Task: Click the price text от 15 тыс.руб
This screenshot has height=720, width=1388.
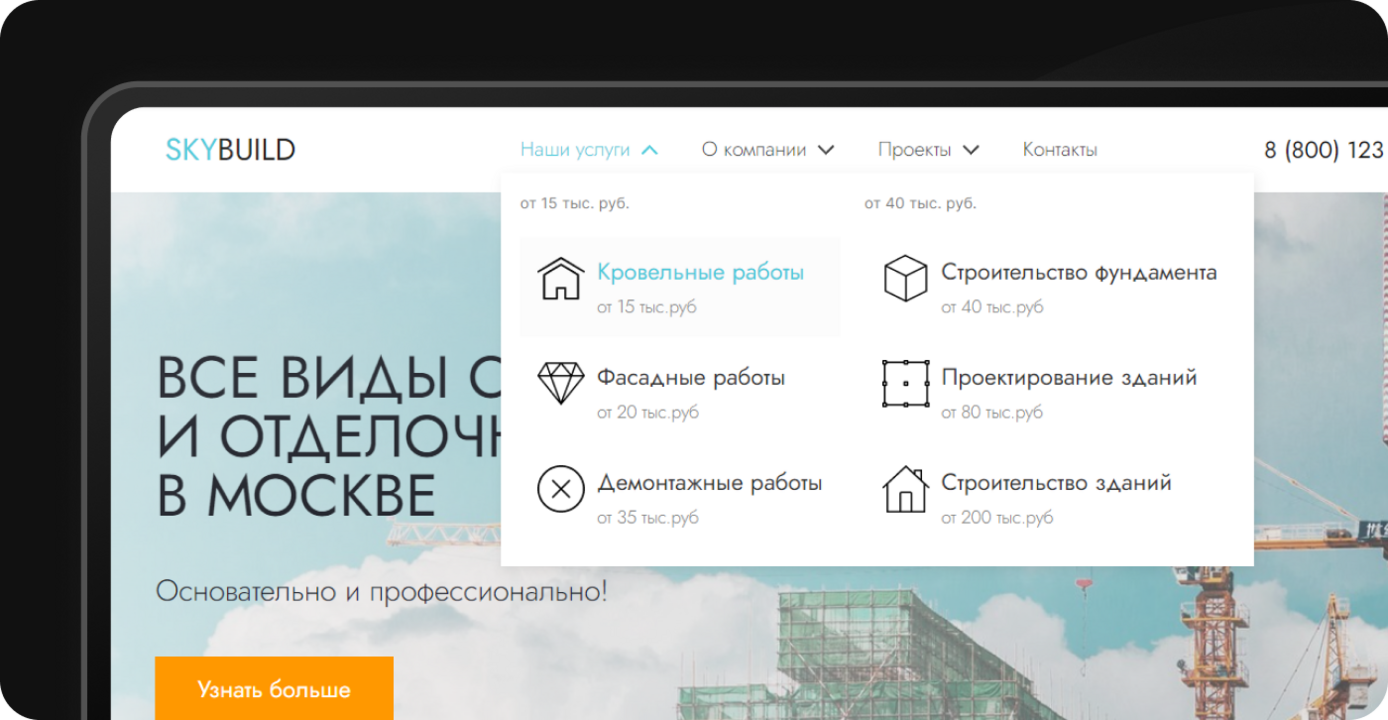Action: click(647, 307)
